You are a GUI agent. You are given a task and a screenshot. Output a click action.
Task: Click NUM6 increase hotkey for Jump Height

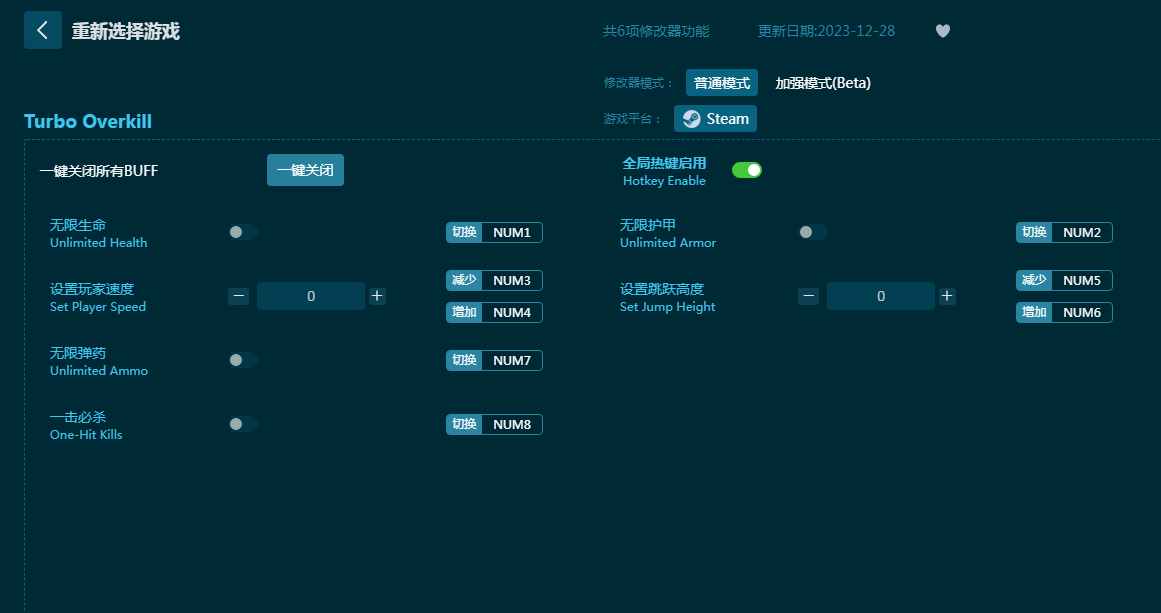(1081, 313)
